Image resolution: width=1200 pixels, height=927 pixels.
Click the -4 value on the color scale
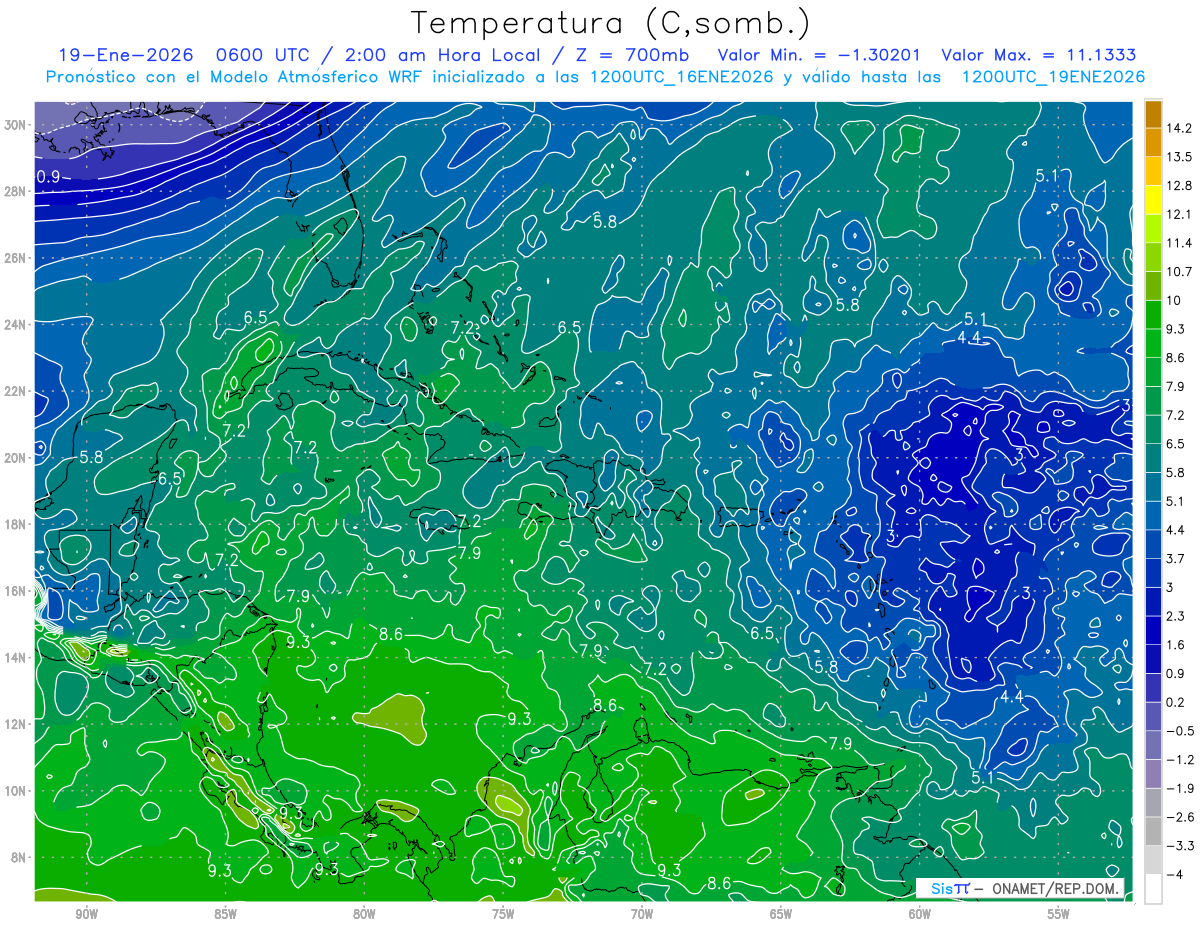pos(1174,874)
